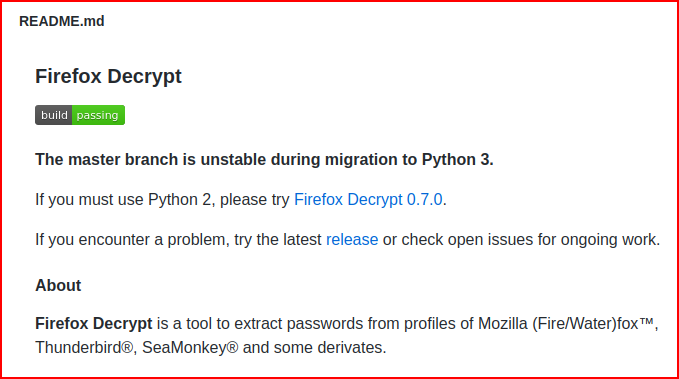The width and height of the screenshot is (679, 379).
Task: Click the word "Thunderbird®"
Action: coord(84,347)
